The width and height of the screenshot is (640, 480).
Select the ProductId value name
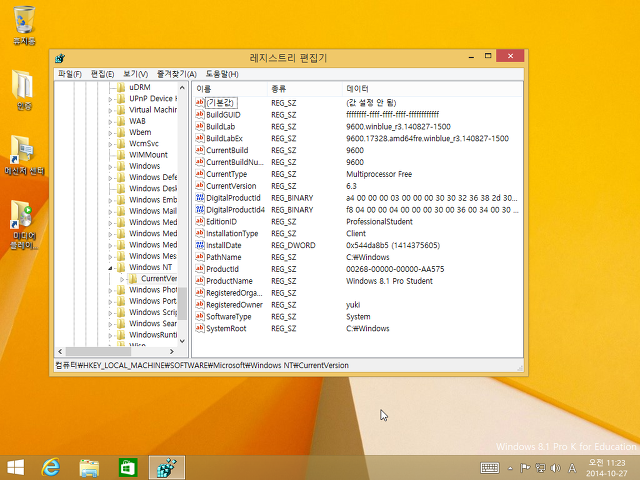coord(222,269)
